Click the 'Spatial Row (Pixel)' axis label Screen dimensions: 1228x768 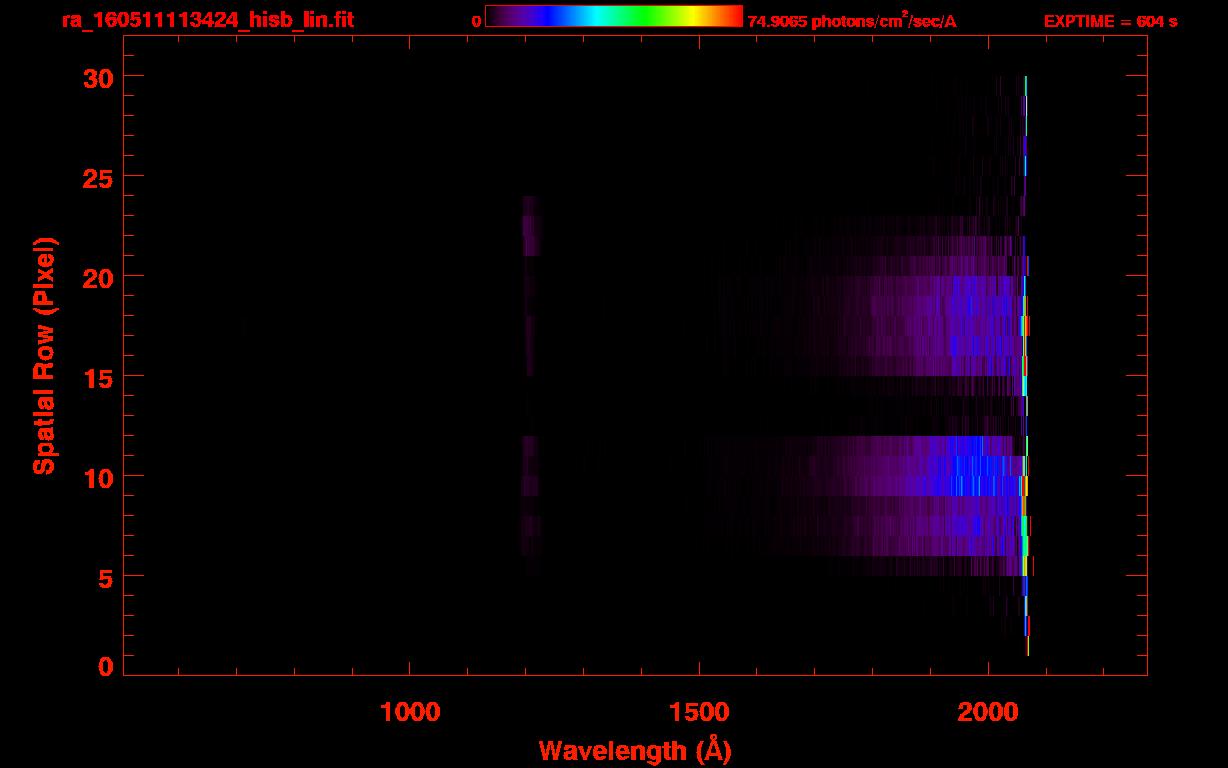pyautogui.click(x=44, y=356)
